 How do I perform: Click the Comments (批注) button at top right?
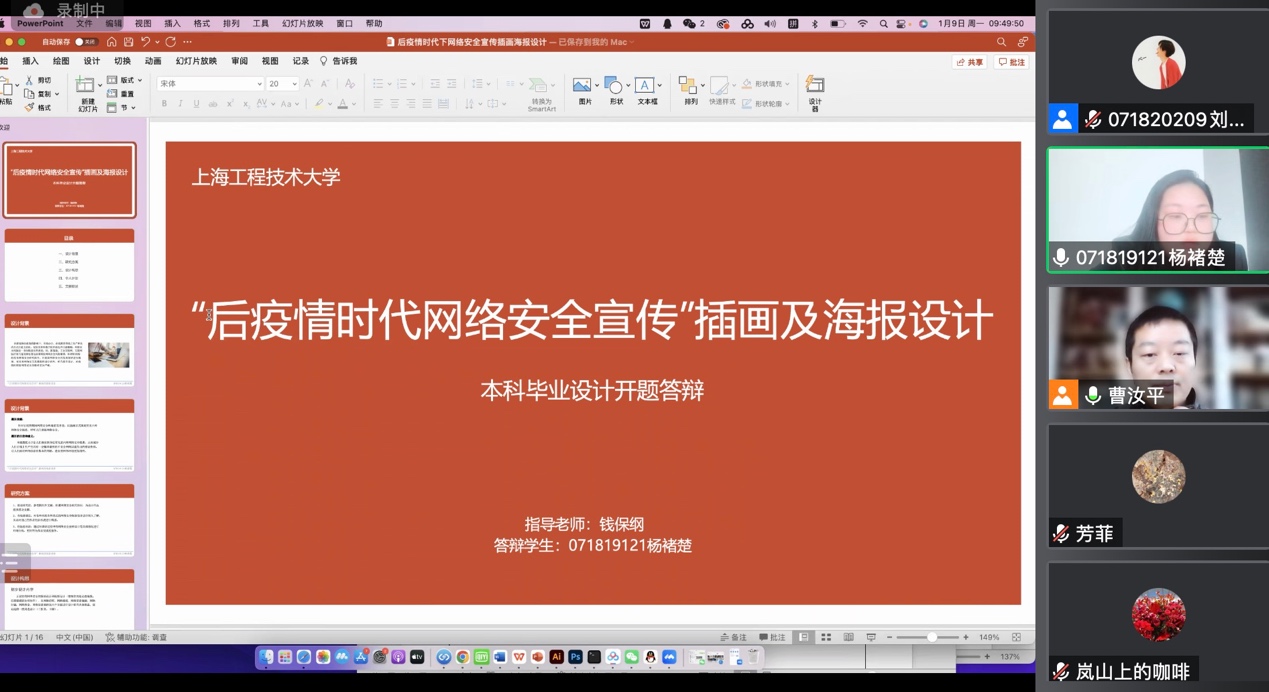1011,62
